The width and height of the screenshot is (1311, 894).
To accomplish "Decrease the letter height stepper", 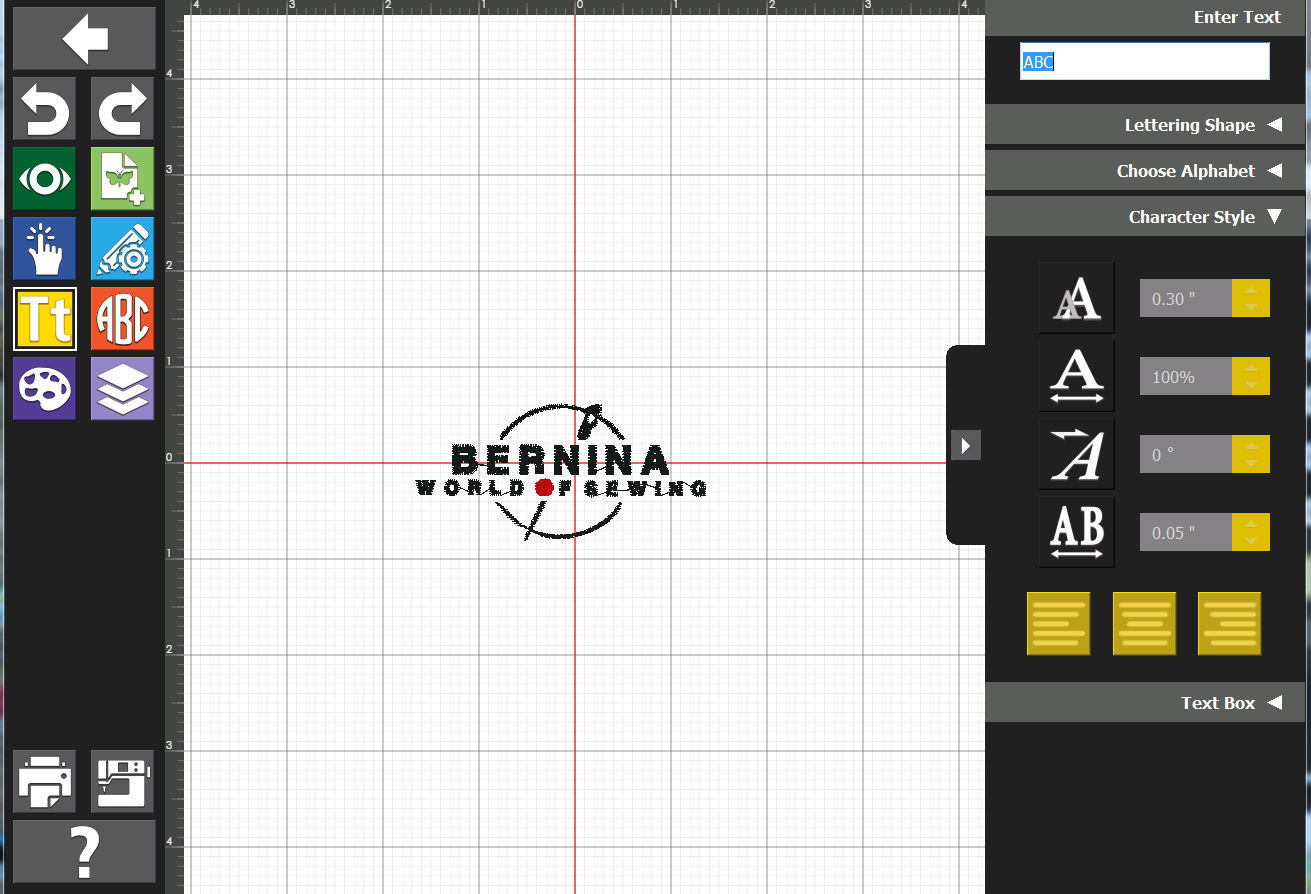I will click(x=1251, y=308).
